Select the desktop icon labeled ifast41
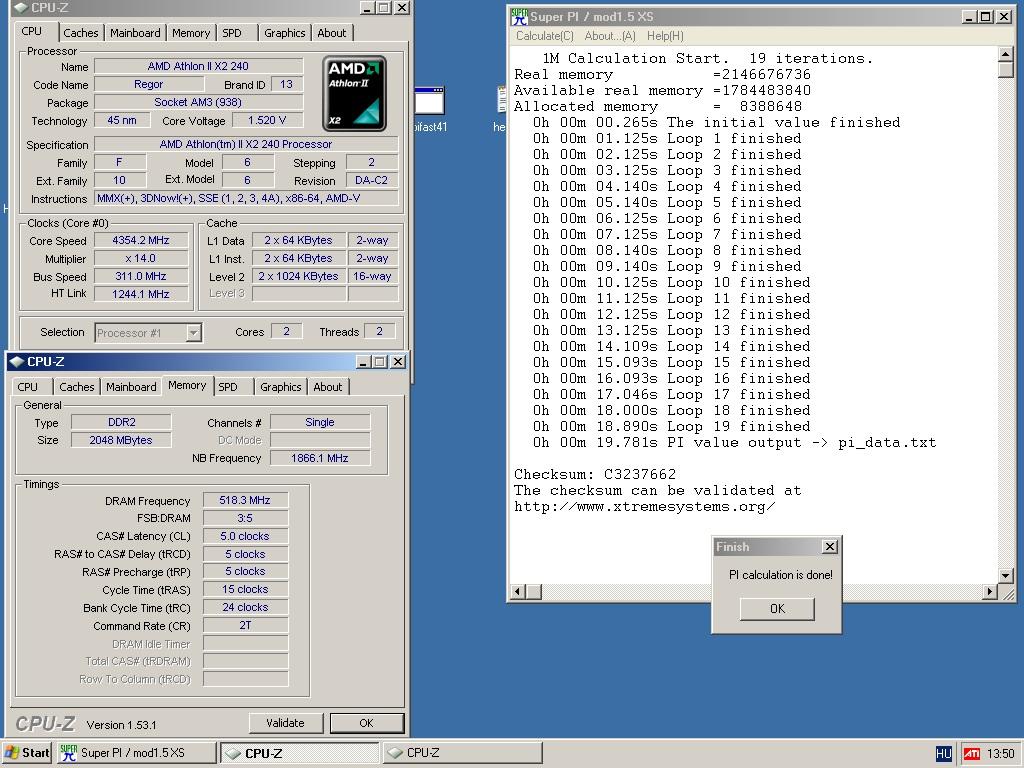Screen dimensions: 1024x768 pyautogui.click(x=430, y=110)
